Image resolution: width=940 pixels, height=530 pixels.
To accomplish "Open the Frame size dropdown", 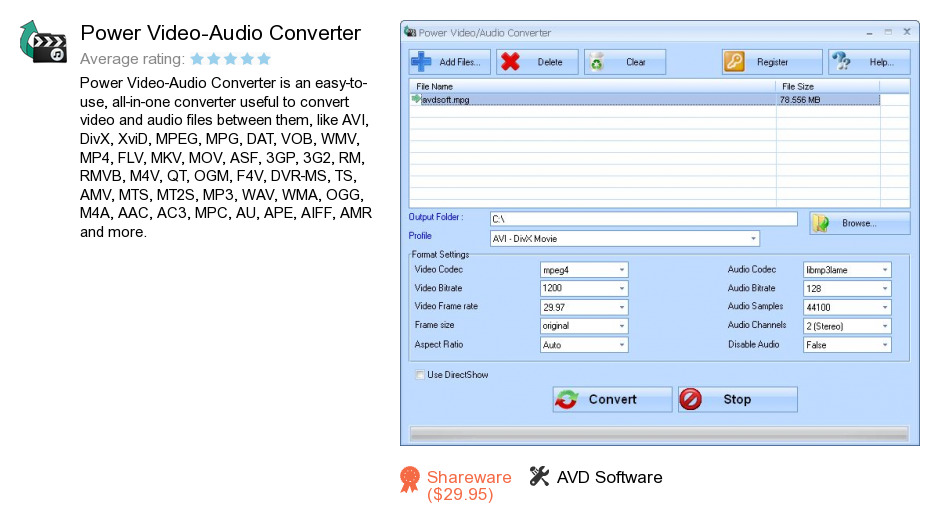I will pos(622,326).
